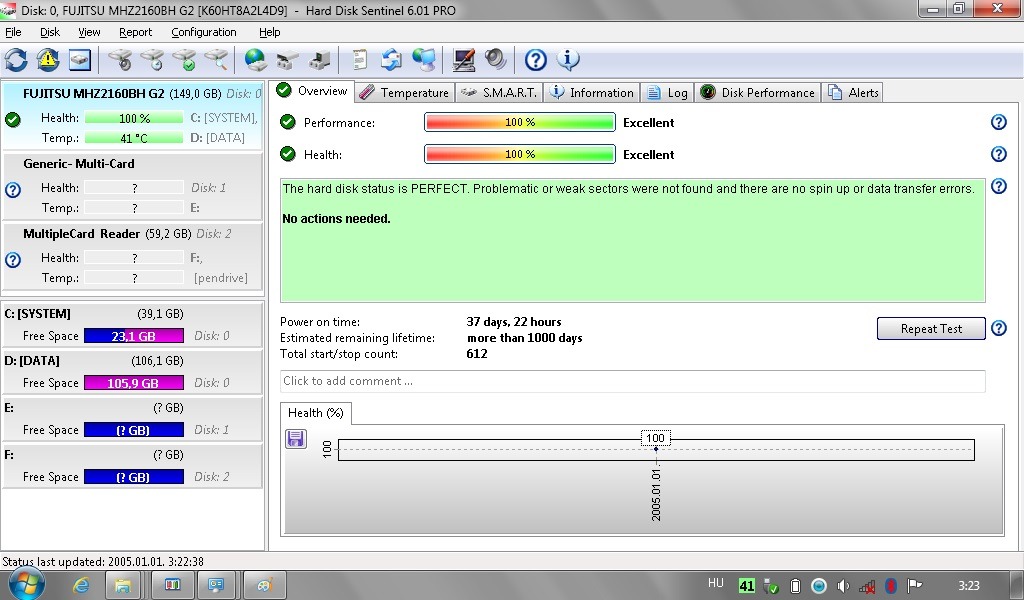
Task: Open the Configuration menu
Action: (x=204, y=32)
